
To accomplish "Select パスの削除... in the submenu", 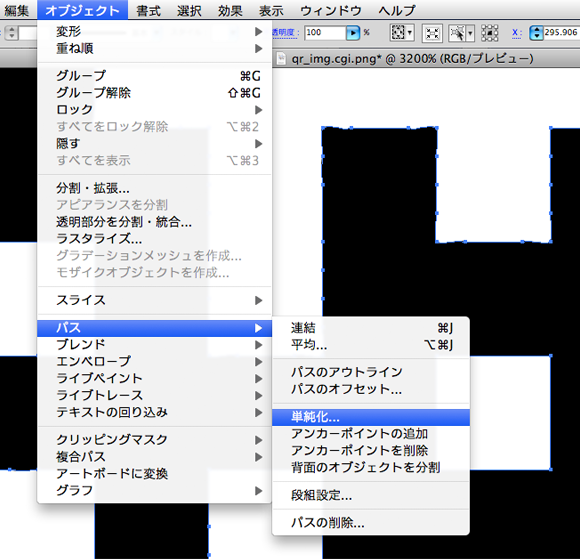I will point(371,523).
